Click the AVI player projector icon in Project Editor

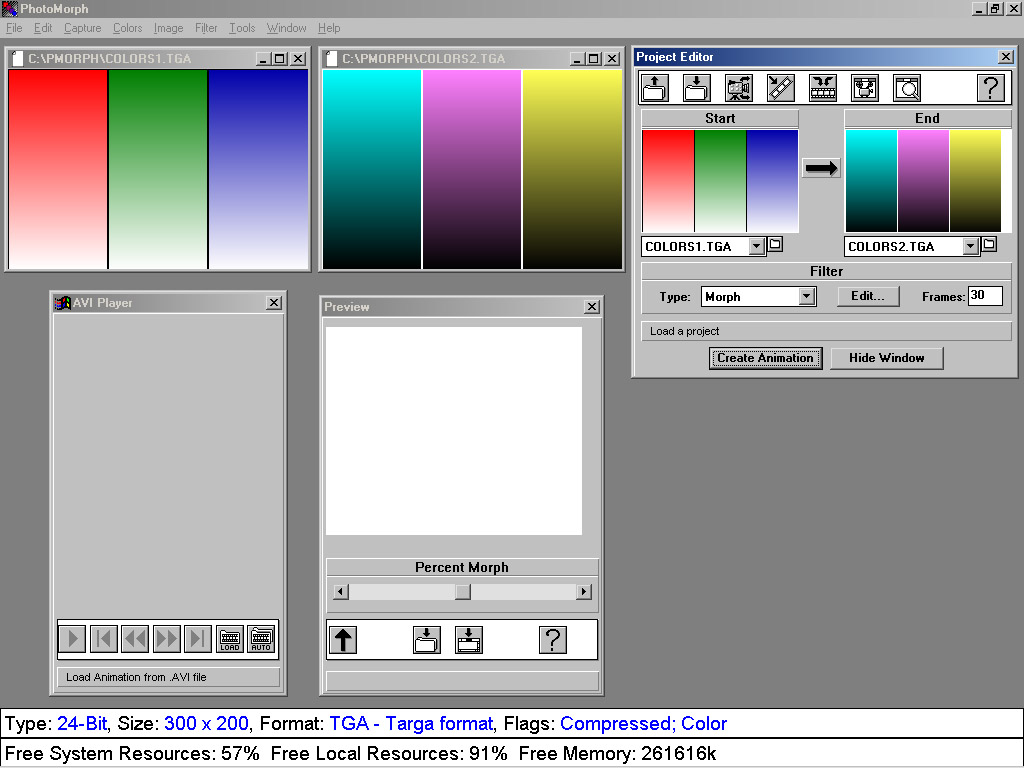coord(865,88)
